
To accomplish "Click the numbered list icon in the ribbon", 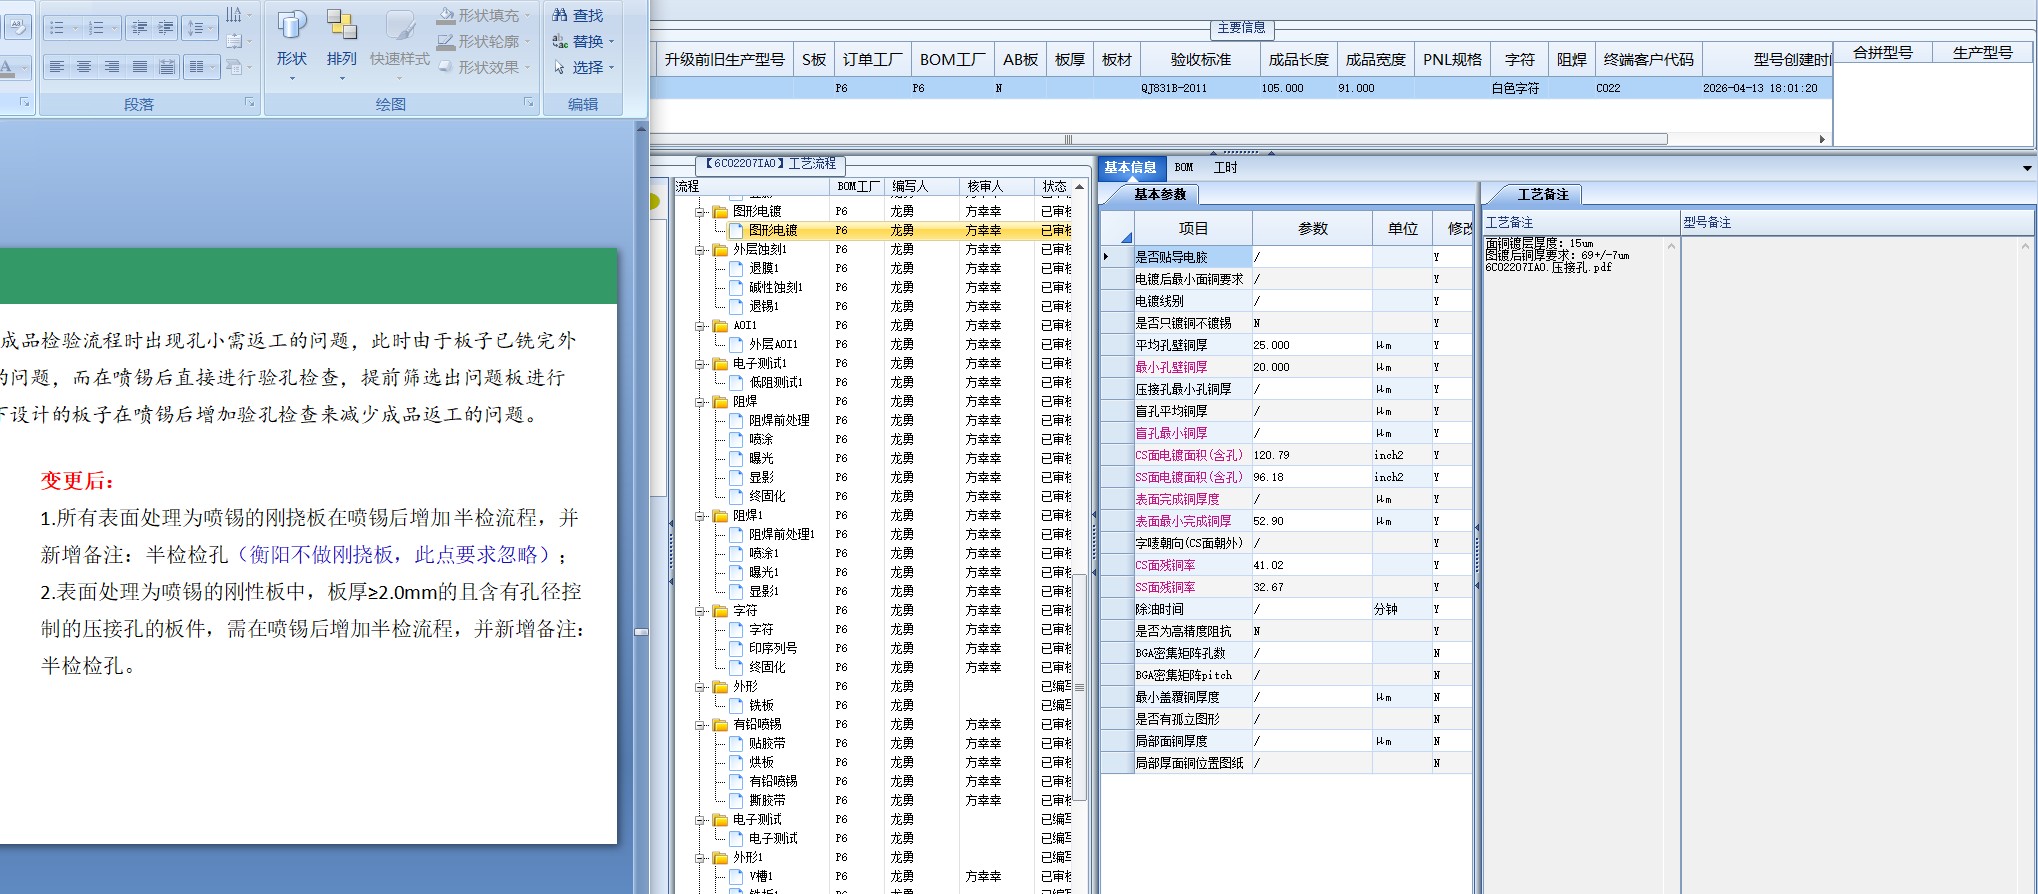I will [x=97, y=28].
